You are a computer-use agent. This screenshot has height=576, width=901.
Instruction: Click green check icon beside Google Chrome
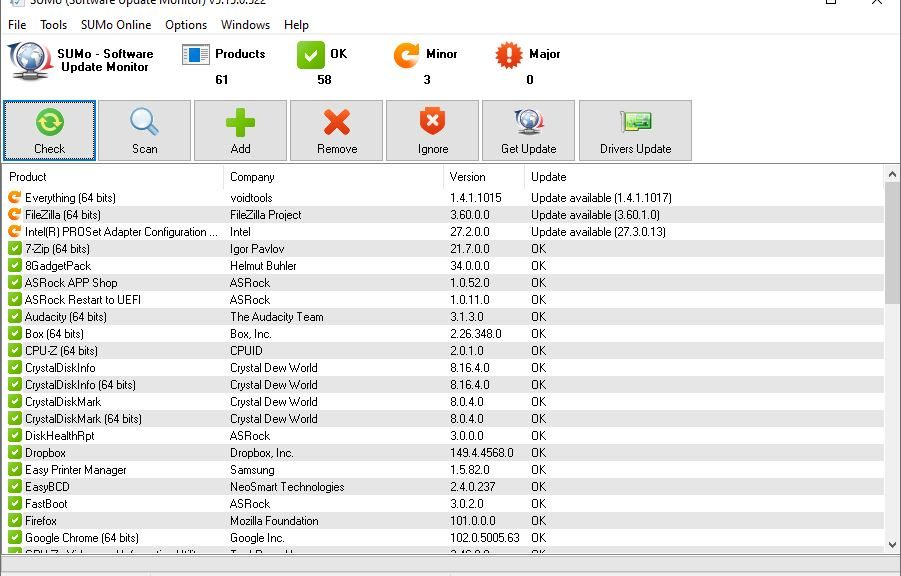pyautogui.click(x=14, y=537)
